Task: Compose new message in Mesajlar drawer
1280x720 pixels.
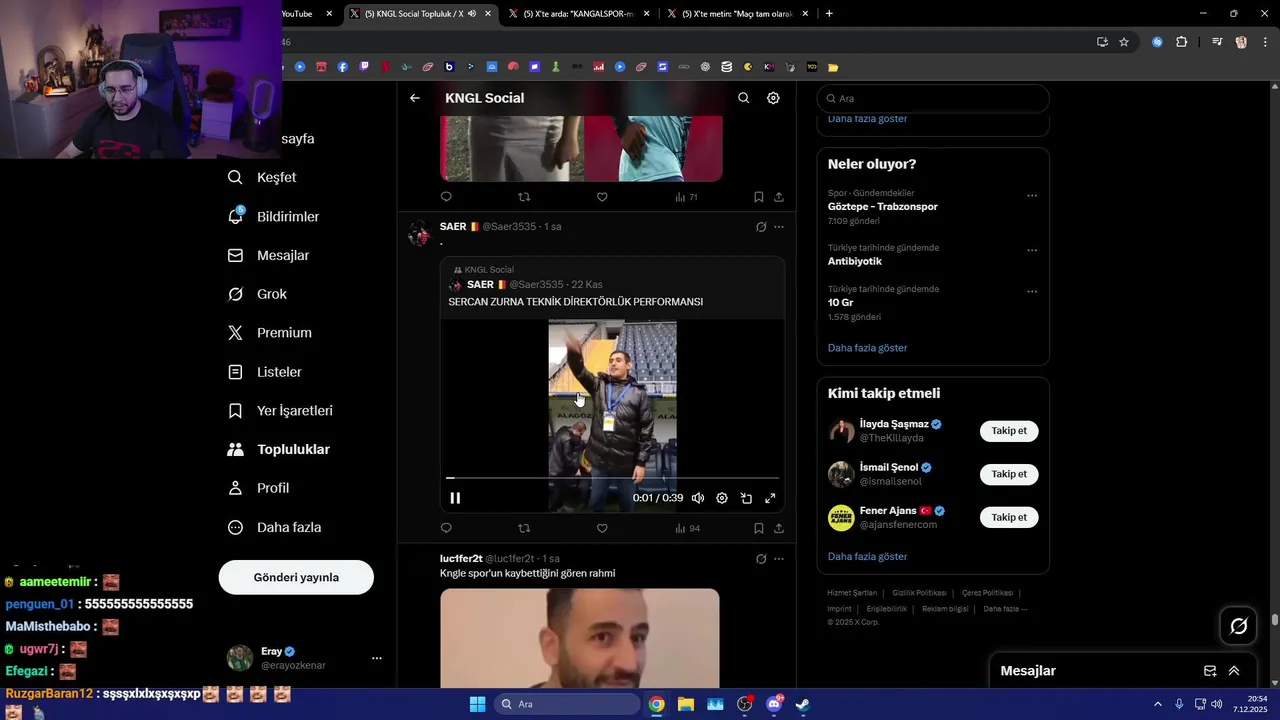Action: [x=1210, y=671]
